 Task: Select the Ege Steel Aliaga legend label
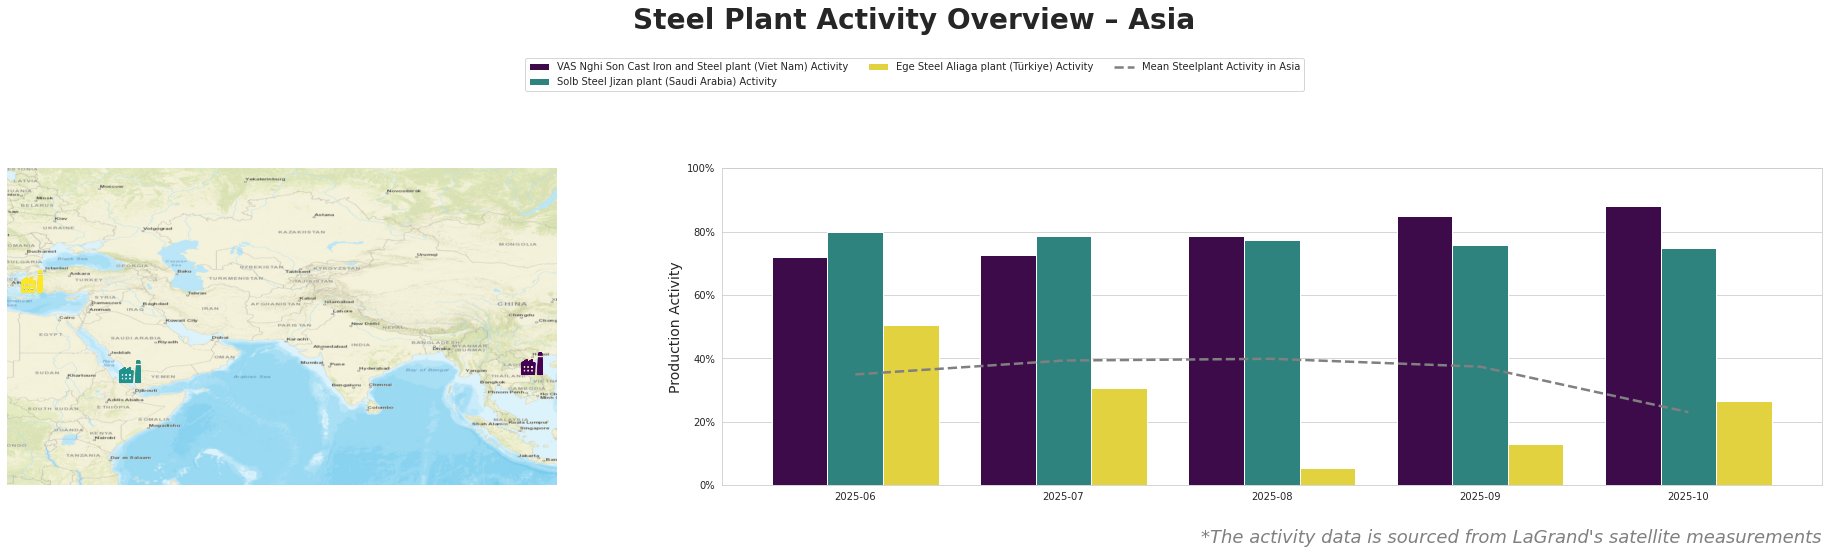pyautogui.click(x=994, y=67)
